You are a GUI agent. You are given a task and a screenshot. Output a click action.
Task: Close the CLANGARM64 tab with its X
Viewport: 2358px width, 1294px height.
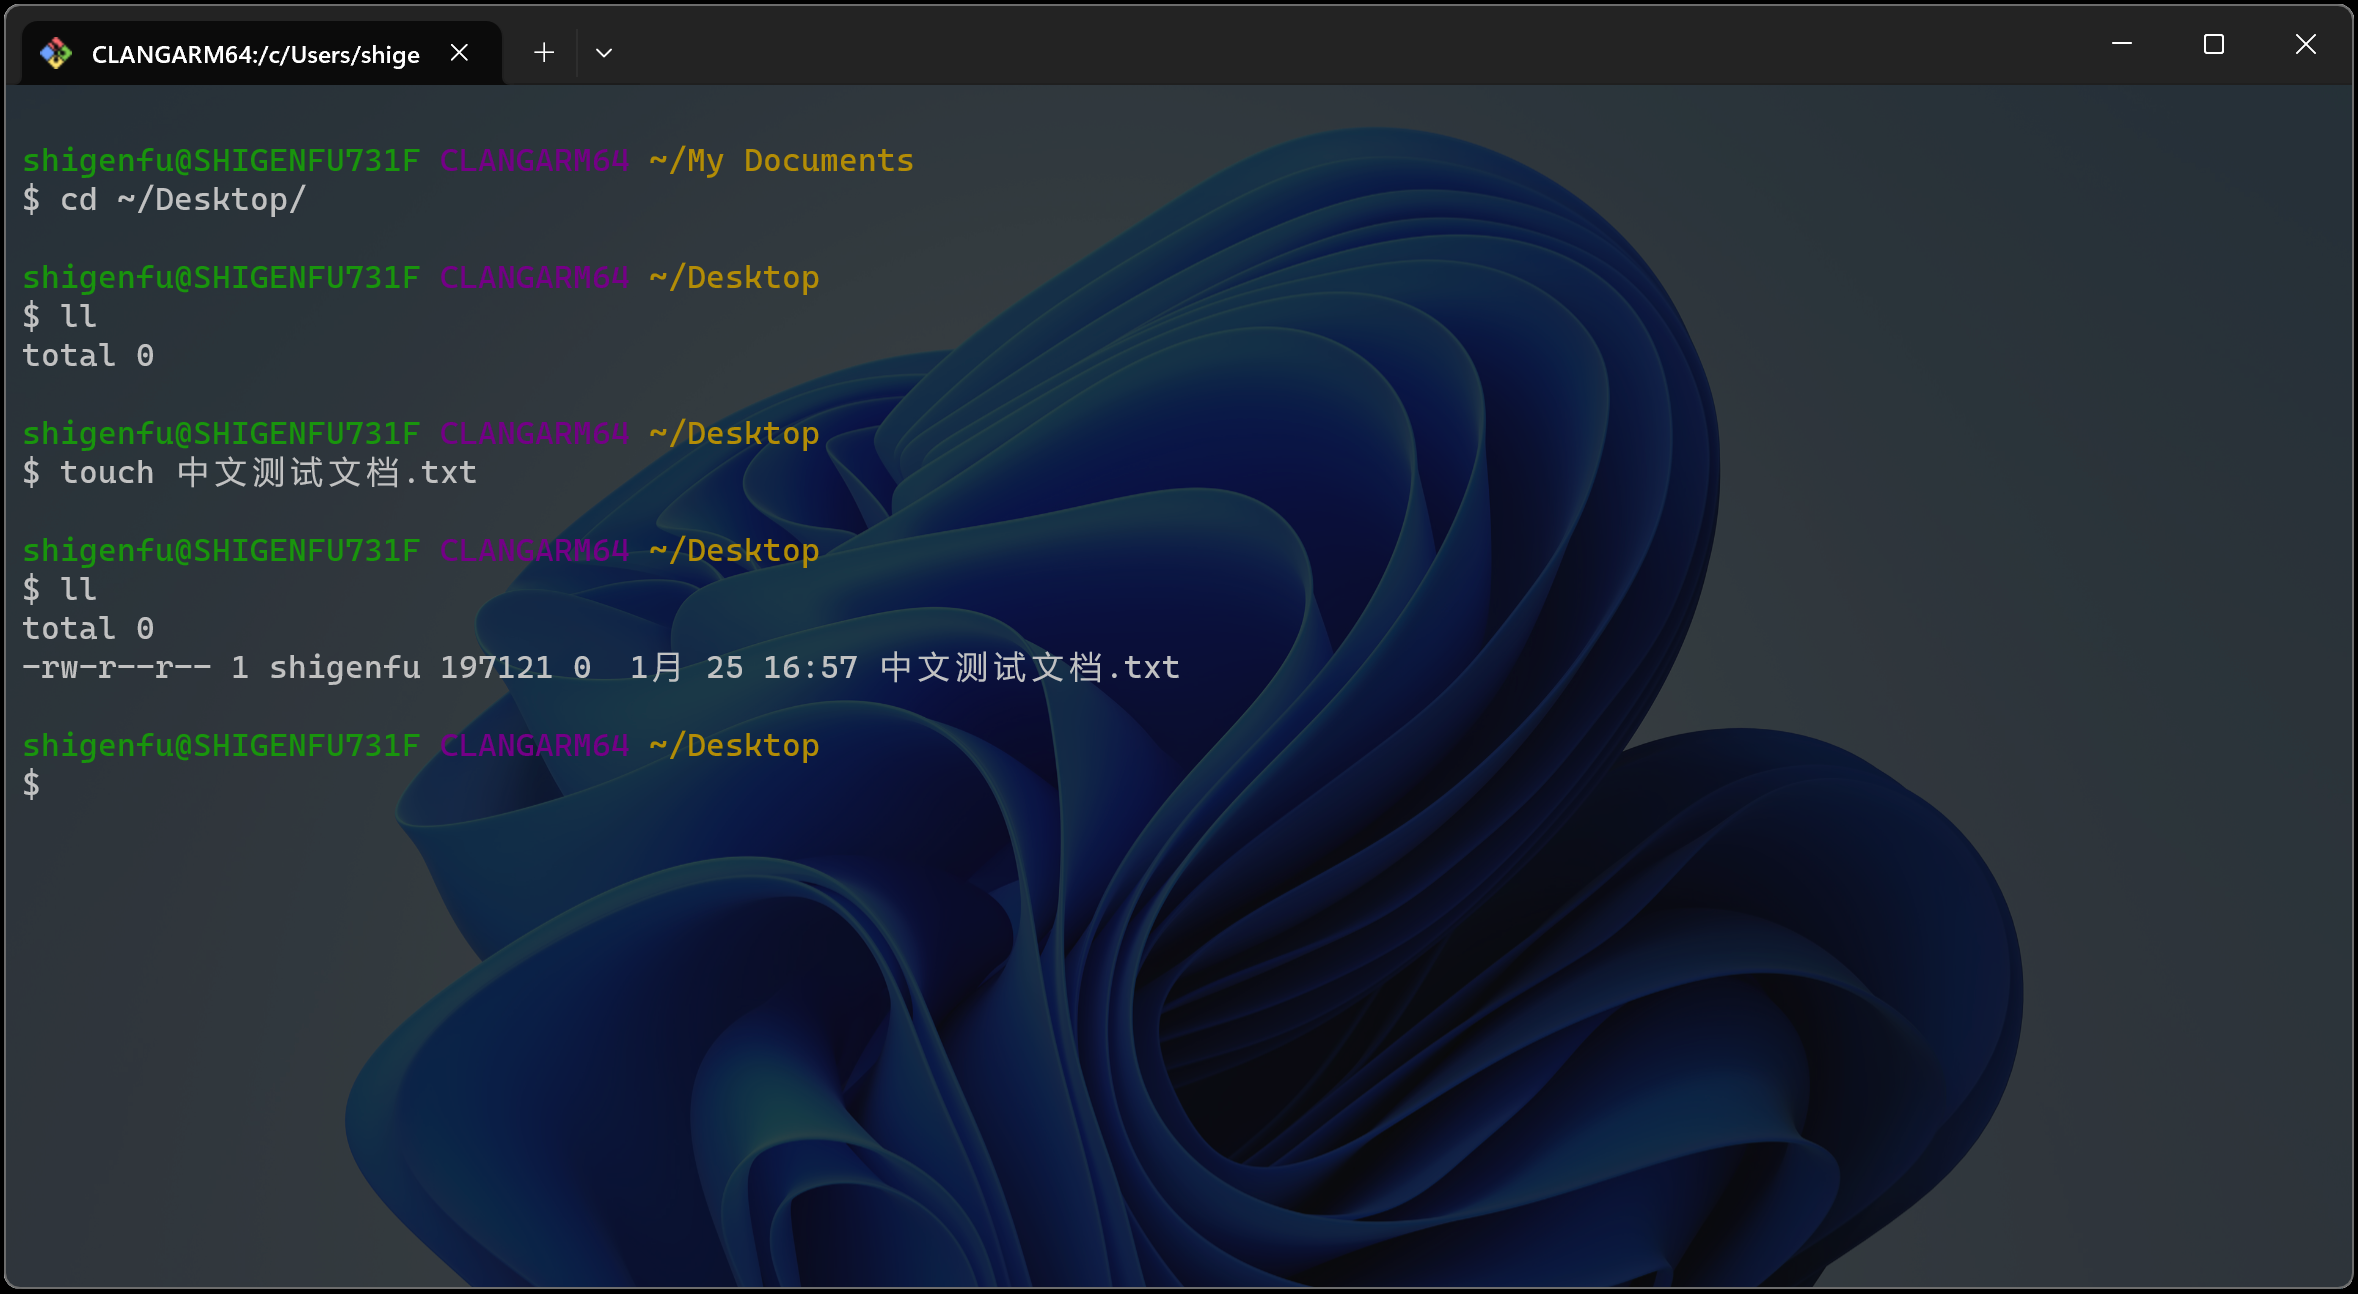[459, 52]
